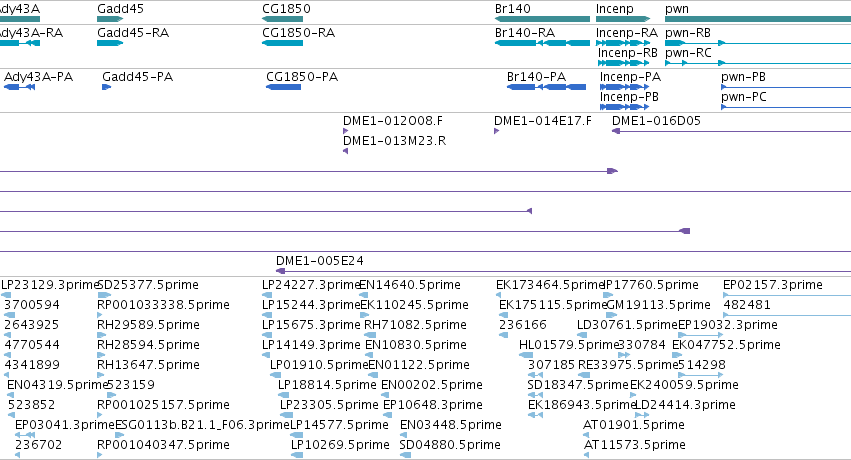Select the DME1-013M23.R clone label
The image size is (851, 460).
pos(395,140)
